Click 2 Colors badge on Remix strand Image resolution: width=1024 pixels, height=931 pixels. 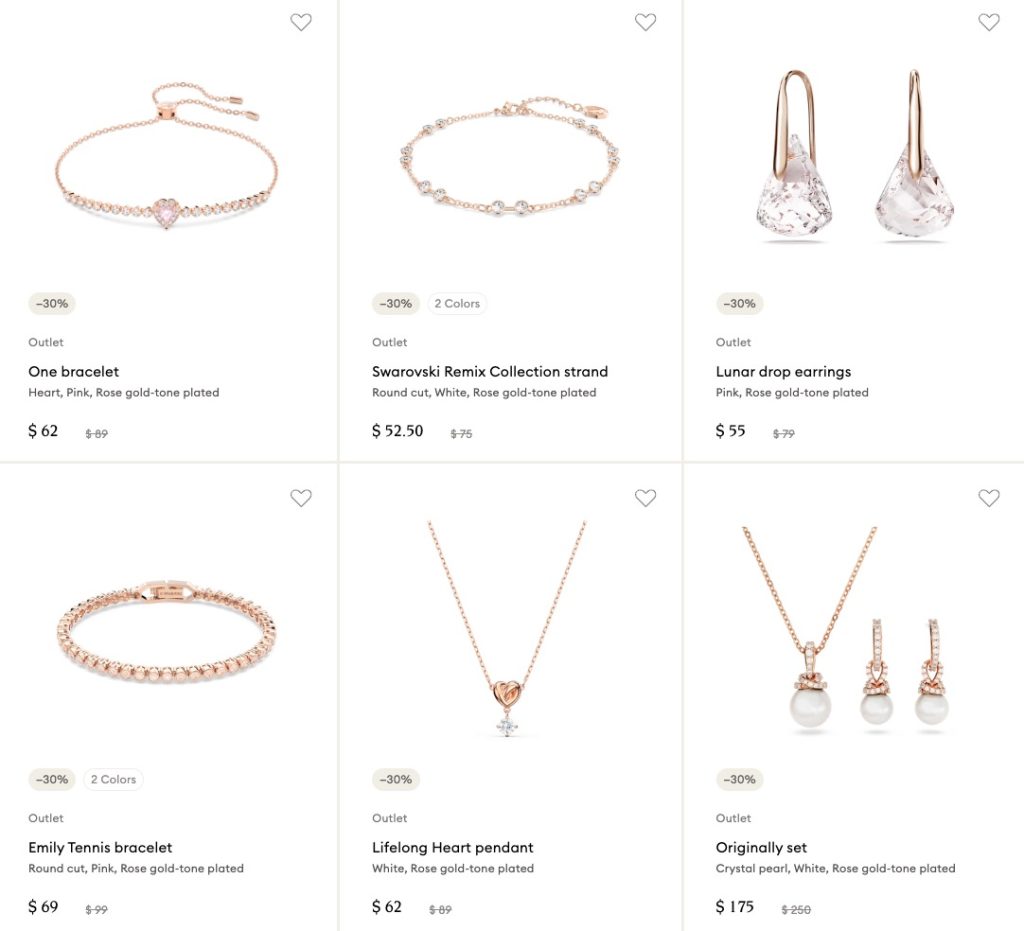click(457, 304)
